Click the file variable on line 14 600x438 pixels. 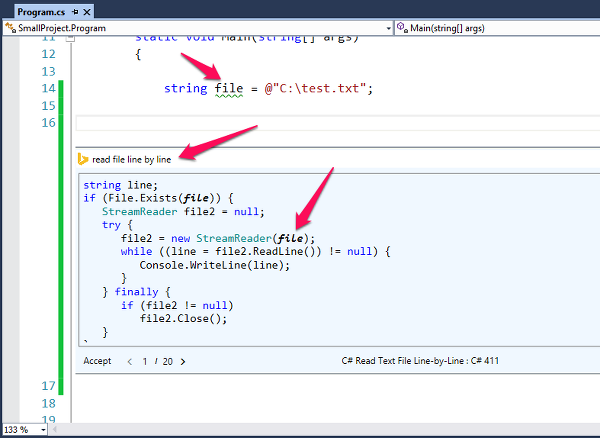(x=228, y=88)
